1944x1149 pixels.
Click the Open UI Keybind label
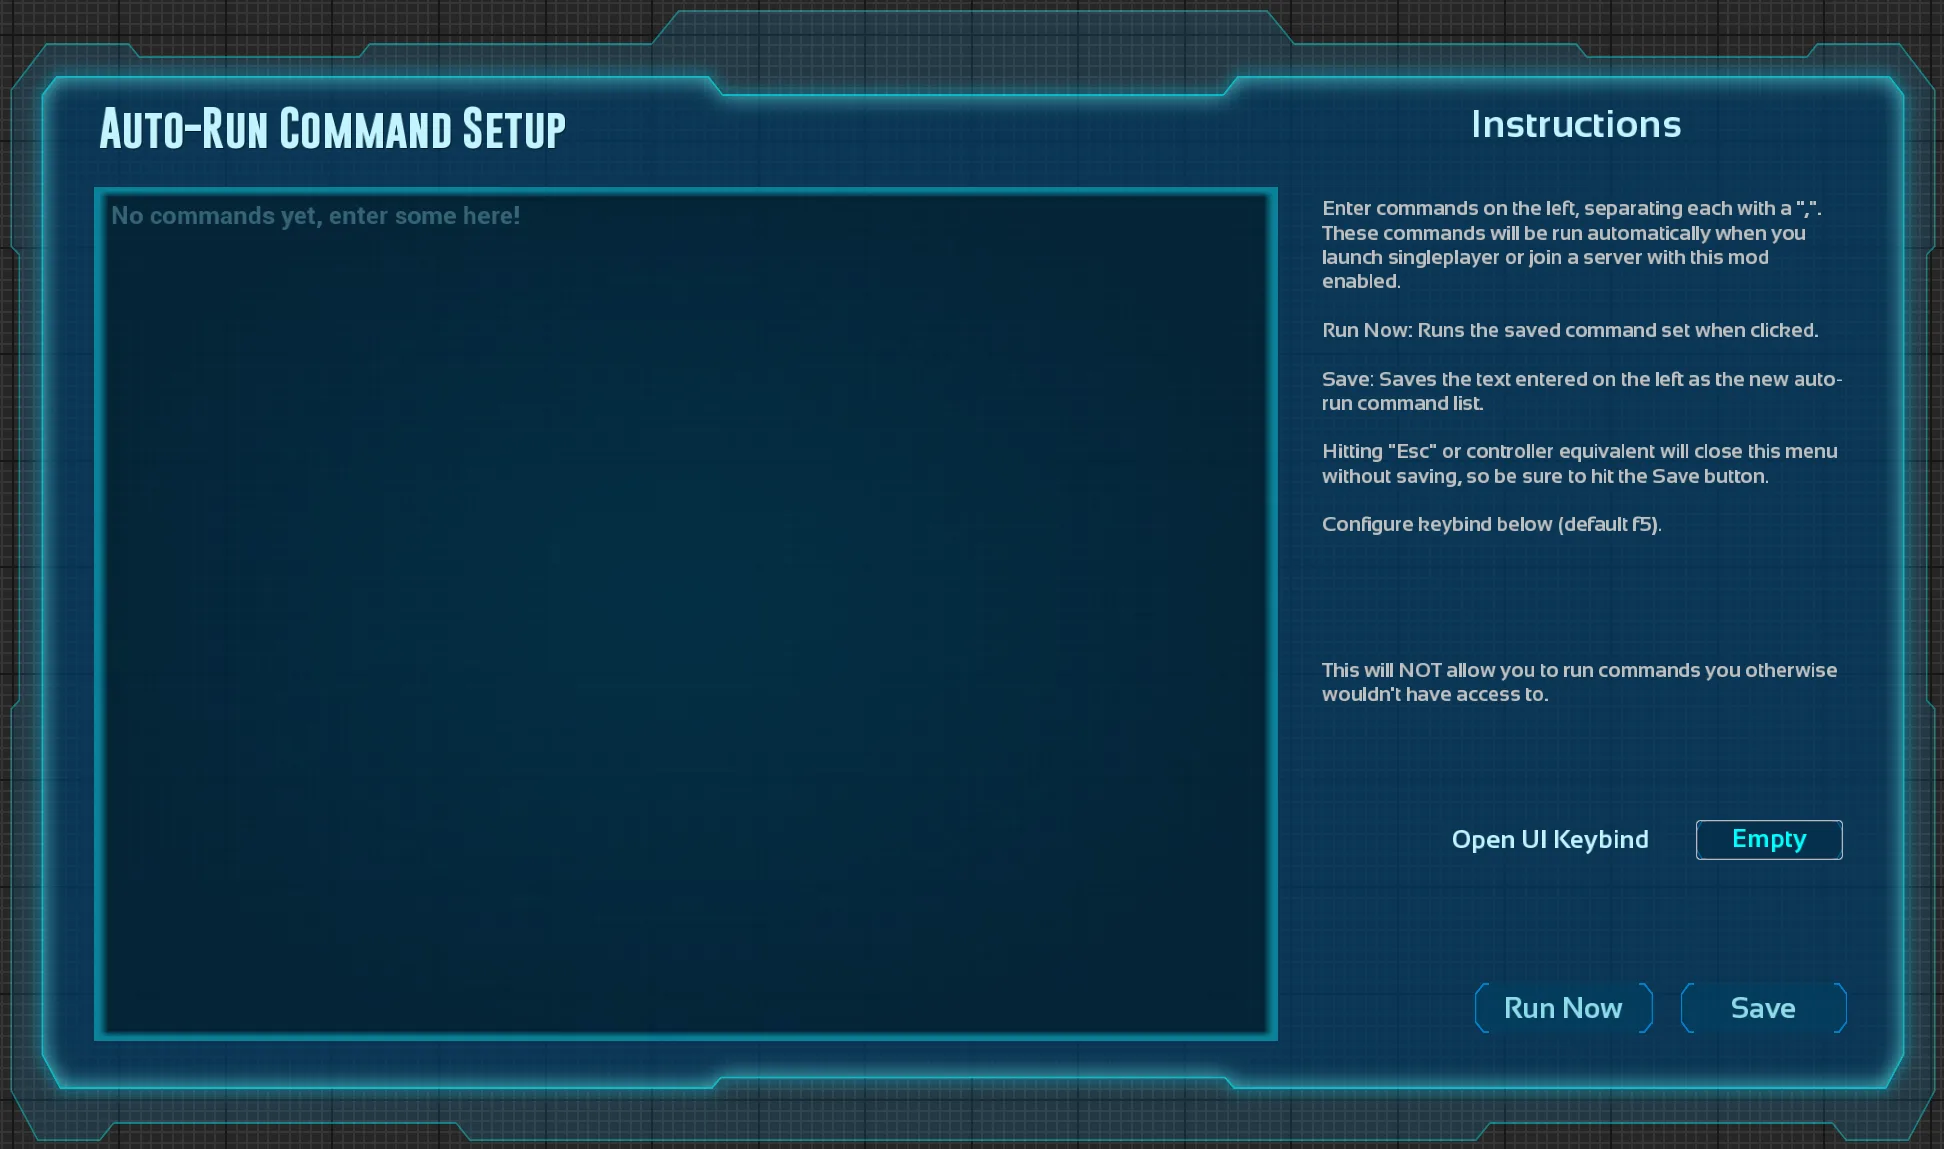coord(1550,840)
